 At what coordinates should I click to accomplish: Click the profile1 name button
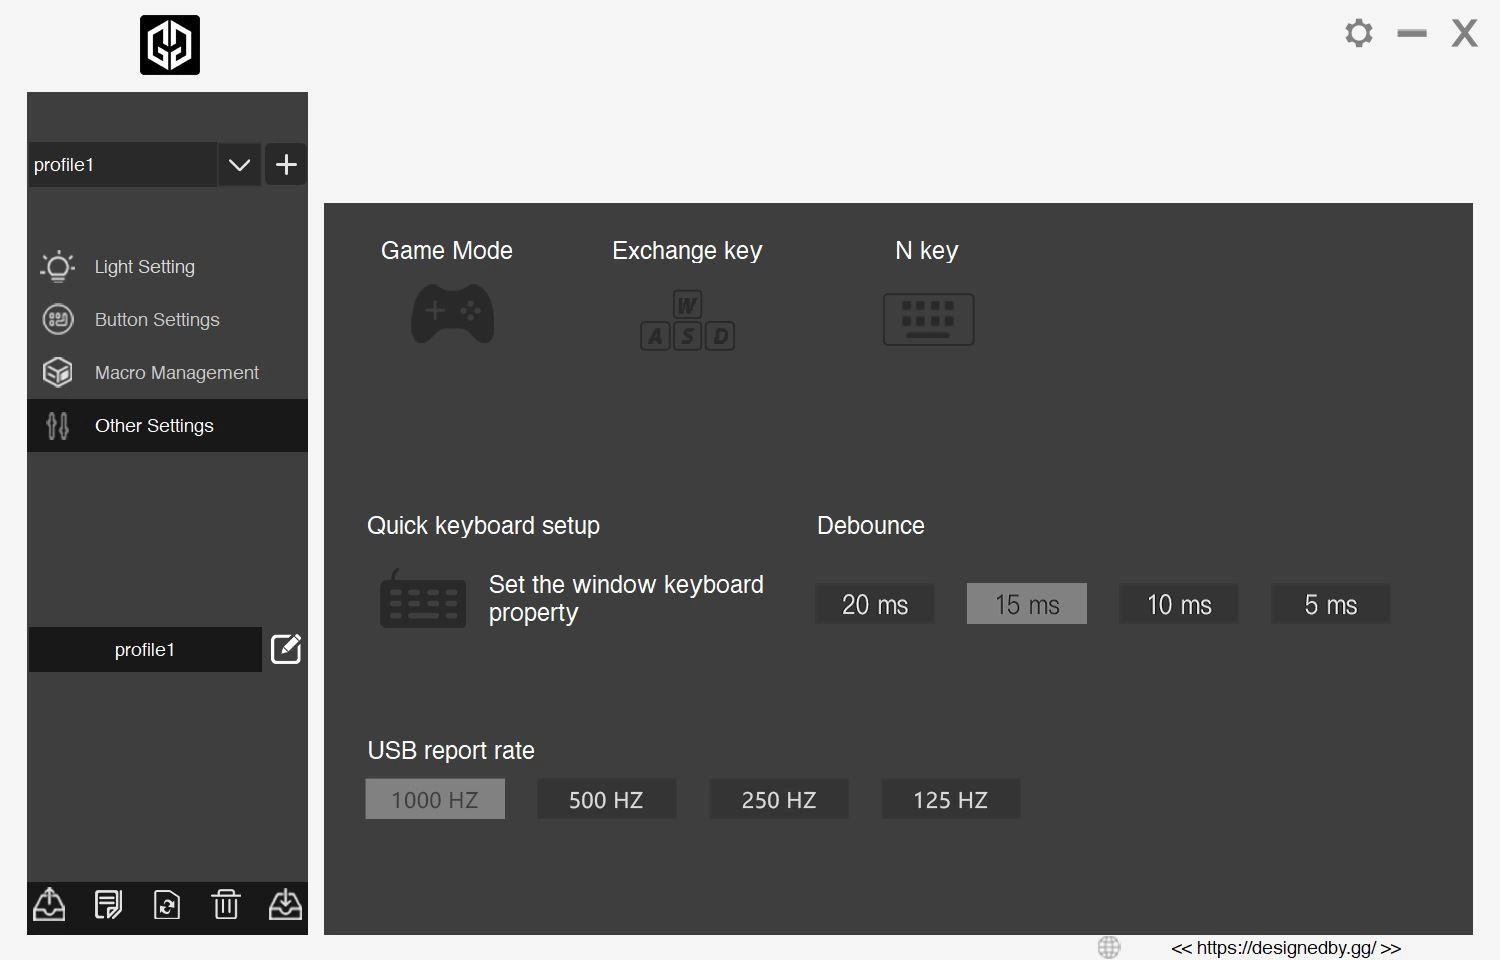coord(145,649)
